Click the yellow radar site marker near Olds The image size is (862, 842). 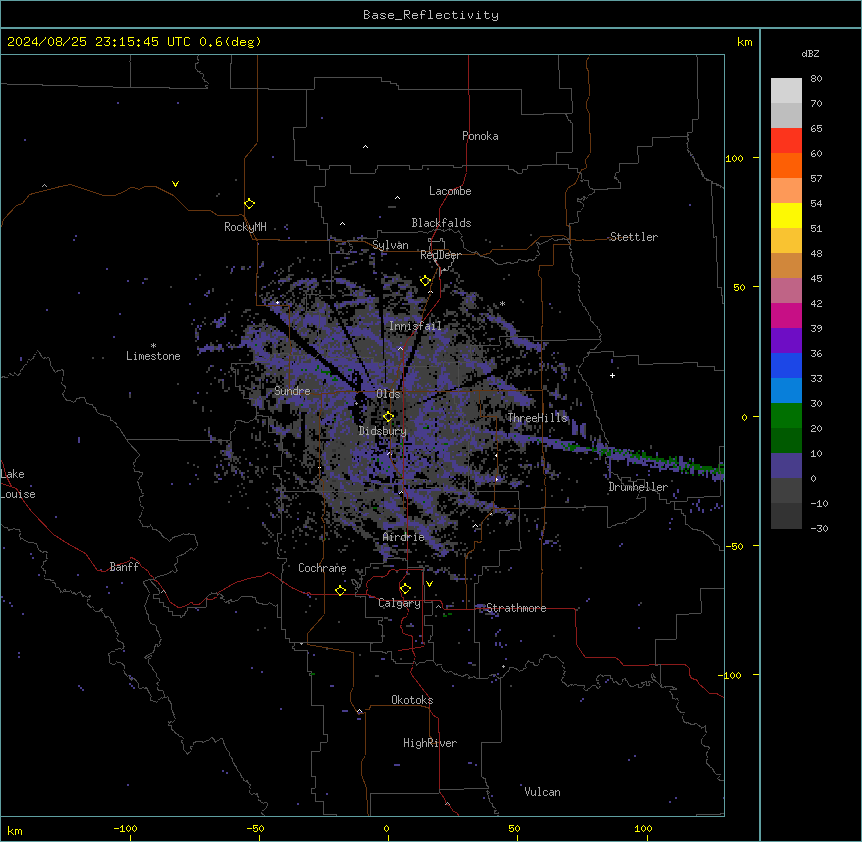coord(388,417)
